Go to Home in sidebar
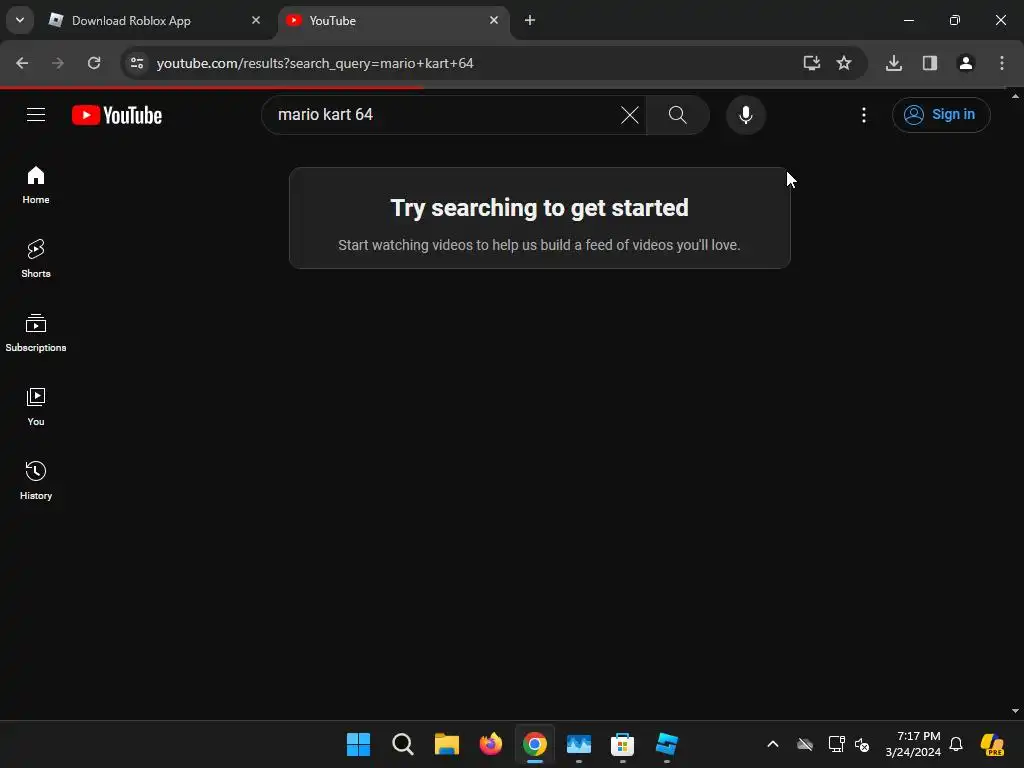Image resolution: width=1024 pixels, height=768 pixels. click(36, 185)
